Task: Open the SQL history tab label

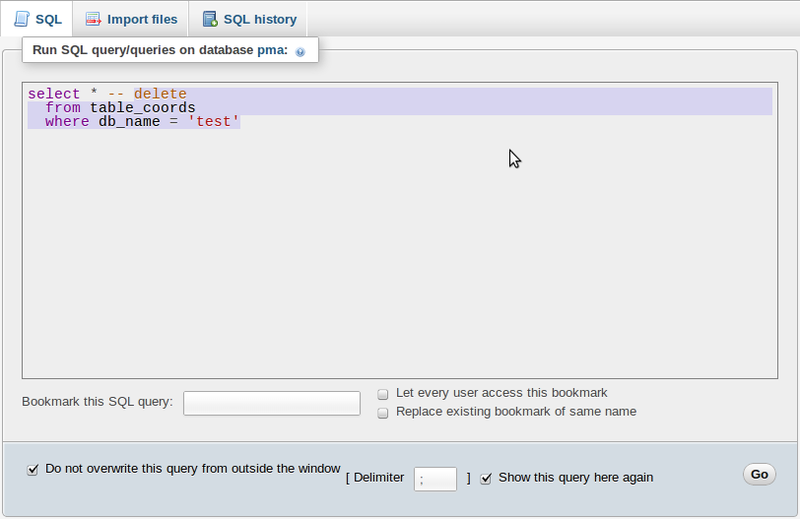Action: pos(259,19)
